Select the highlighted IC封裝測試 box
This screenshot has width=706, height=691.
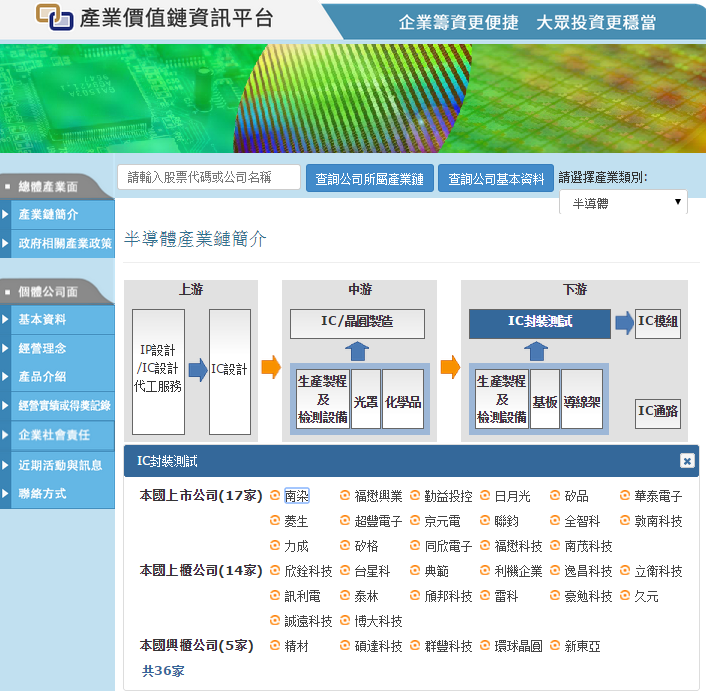[x=540, y=324]
